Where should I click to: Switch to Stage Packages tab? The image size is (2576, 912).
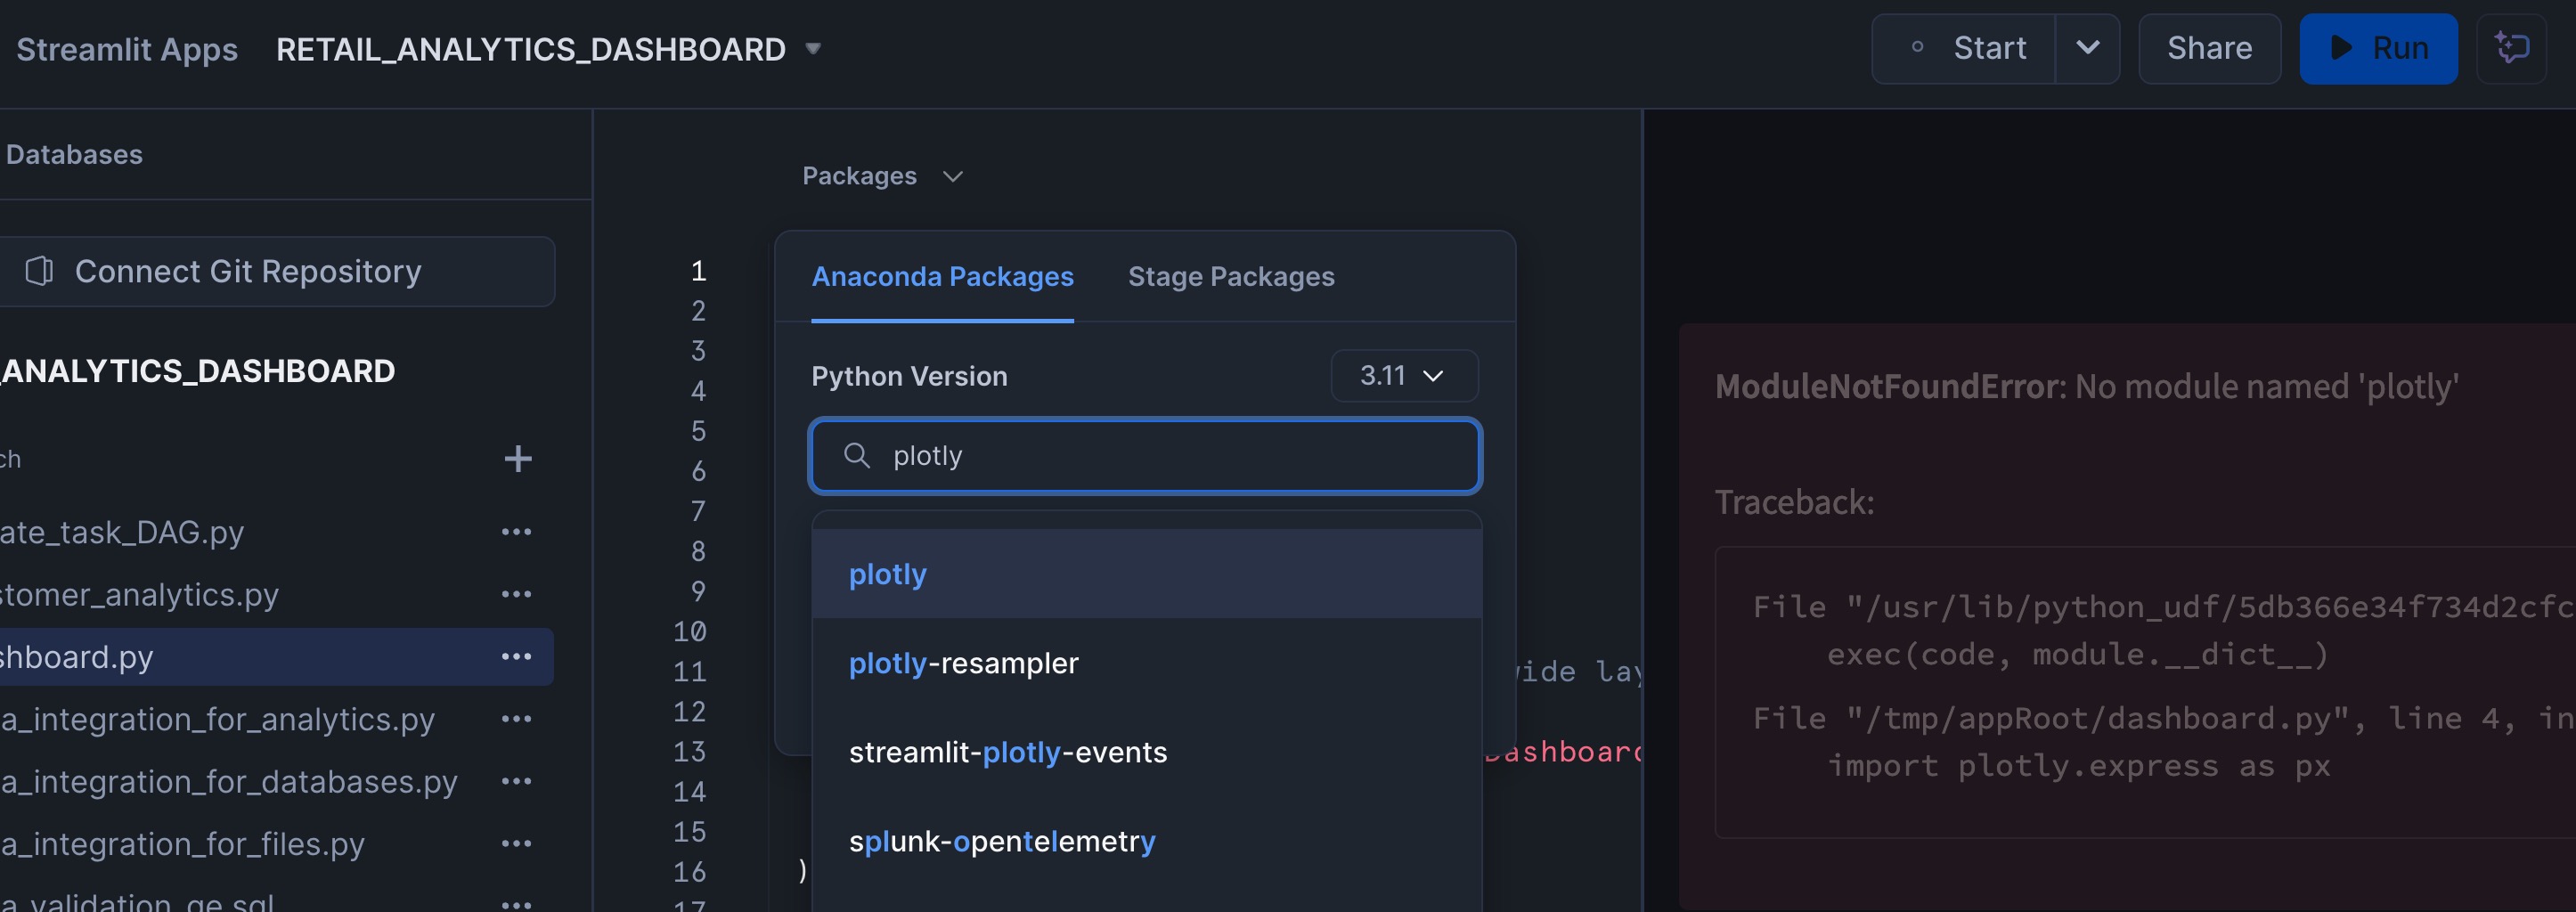tap(1230, 277)
